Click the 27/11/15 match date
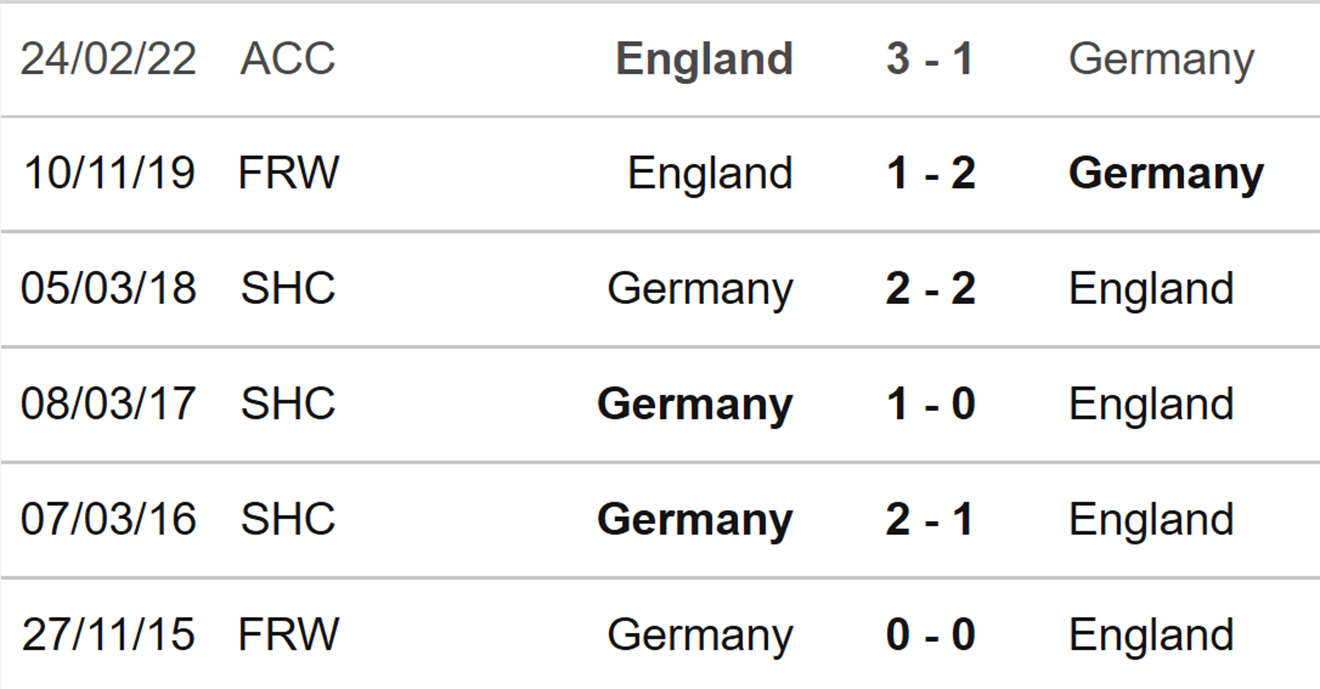Image resolution: width=1320 pixels, height=689 pixels. 108,635
